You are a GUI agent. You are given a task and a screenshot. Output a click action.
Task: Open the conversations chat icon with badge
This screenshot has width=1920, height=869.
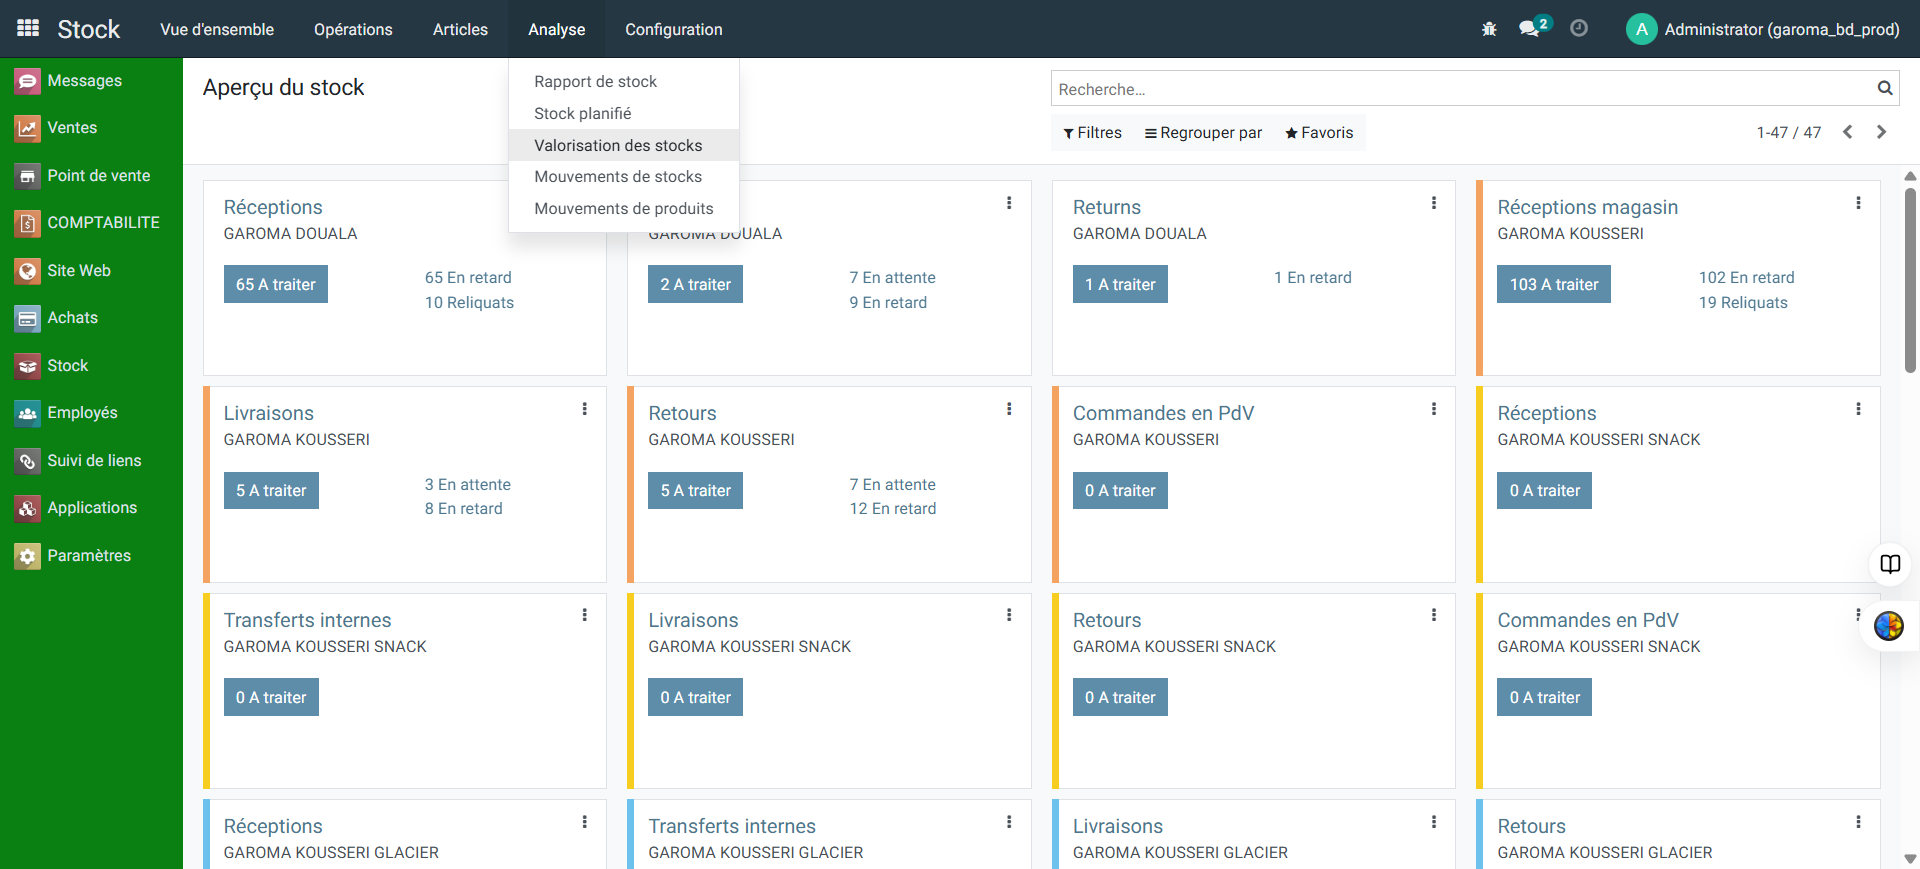tap(1530, 29)
